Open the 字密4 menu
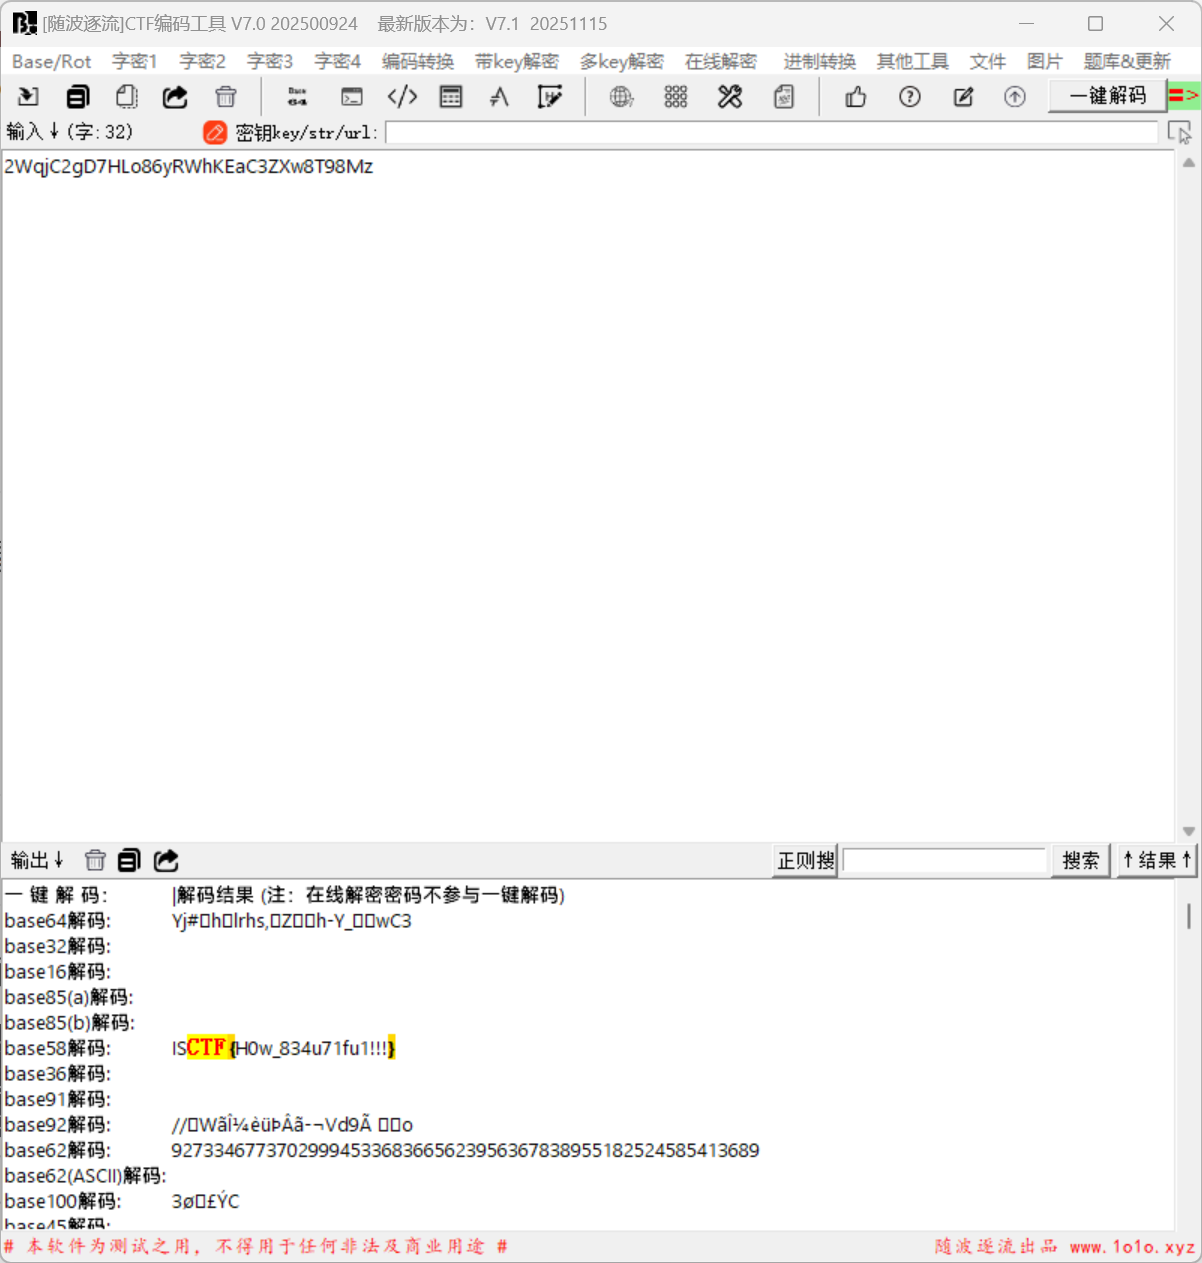Viewport: 1202px width, 1263px height. pos(338,62)
